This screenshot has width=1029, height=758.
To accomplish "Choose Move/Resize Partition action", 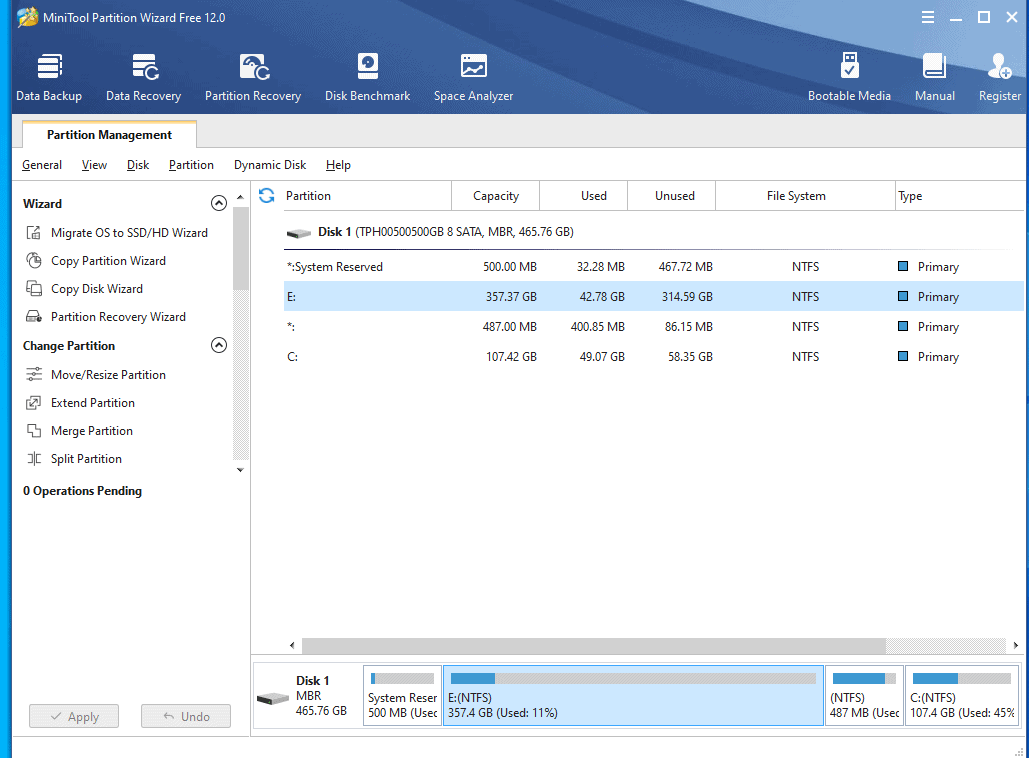I will pos(108,375).
